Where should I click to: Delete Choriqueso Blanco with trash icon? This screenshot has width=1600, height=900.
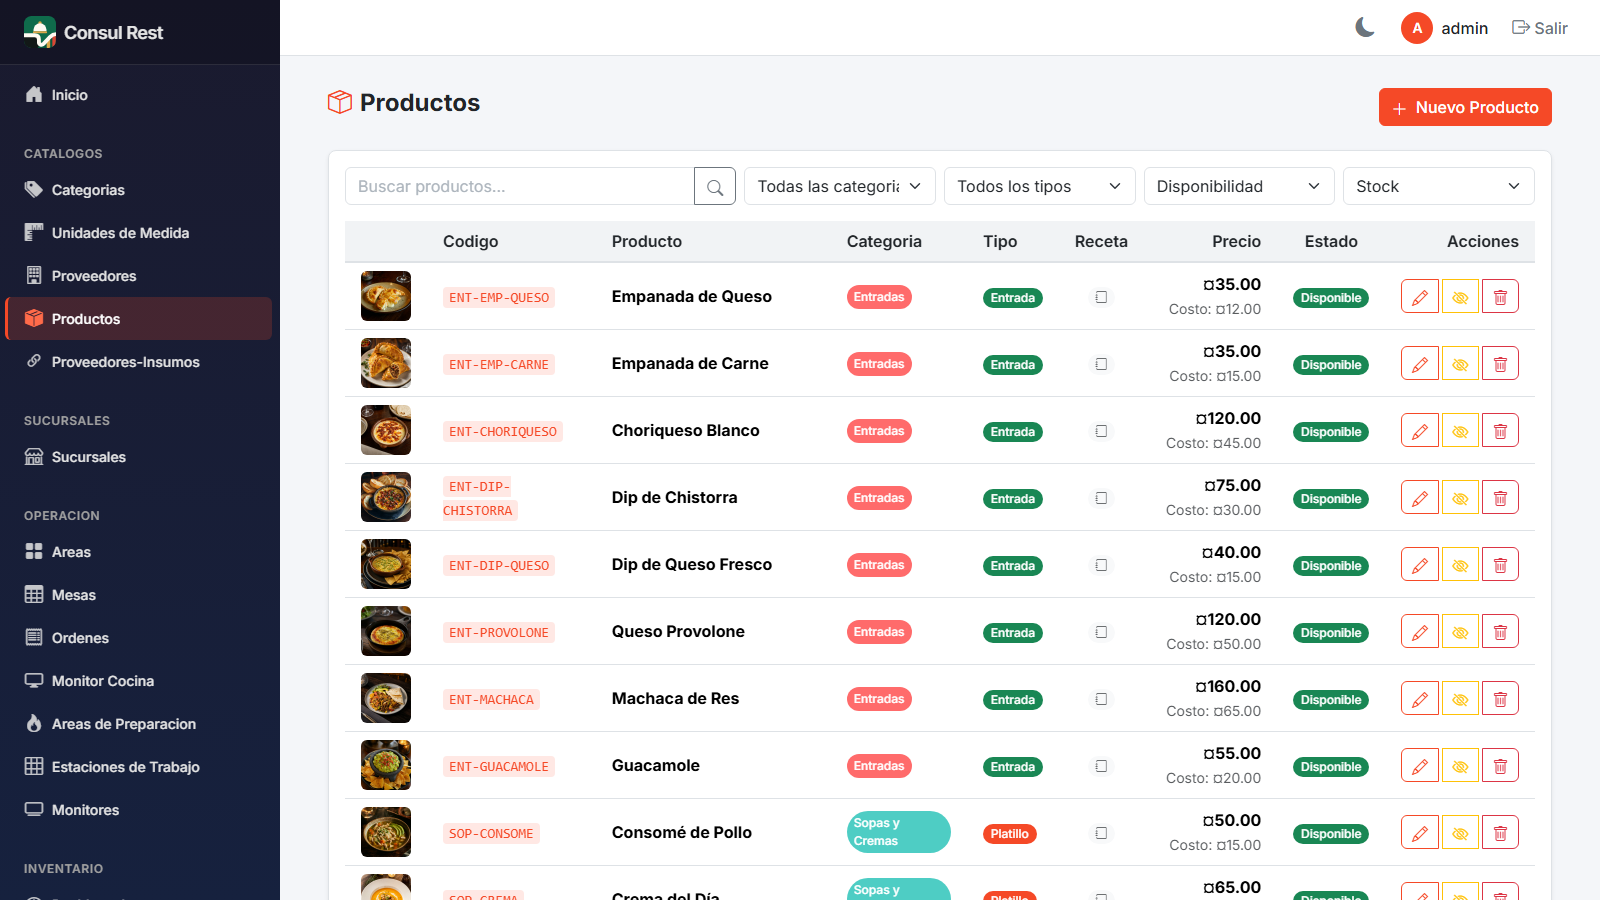[x=1500, y=431]
